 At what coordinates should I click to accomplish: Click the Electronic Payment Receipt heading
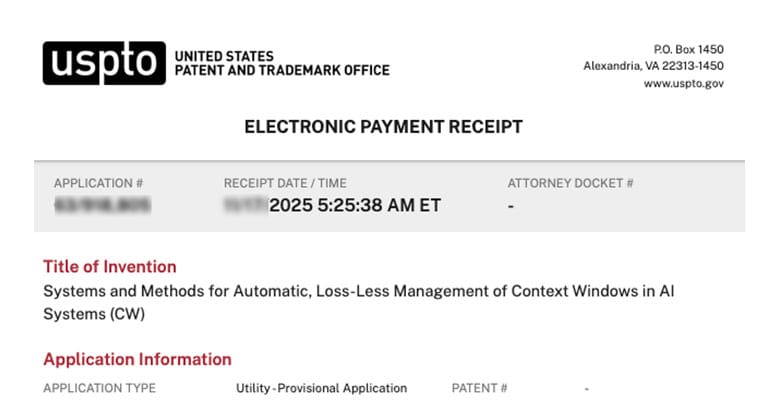pos(383,127)
